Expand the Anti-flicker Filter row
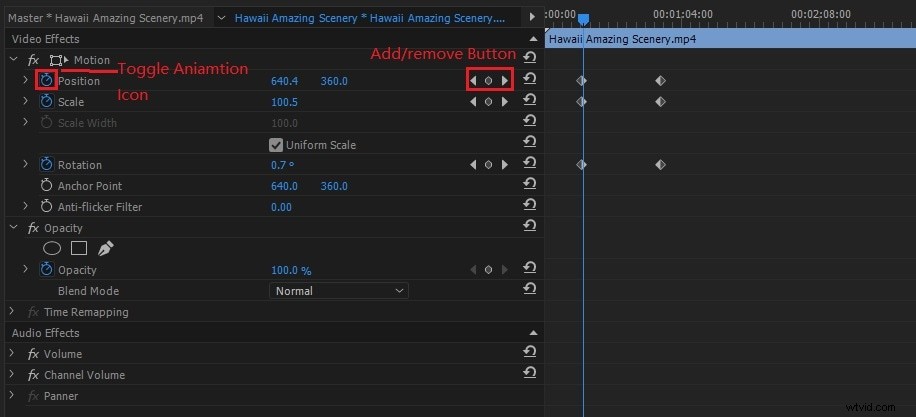The image size is (916, 417). (x=25, y=206)
